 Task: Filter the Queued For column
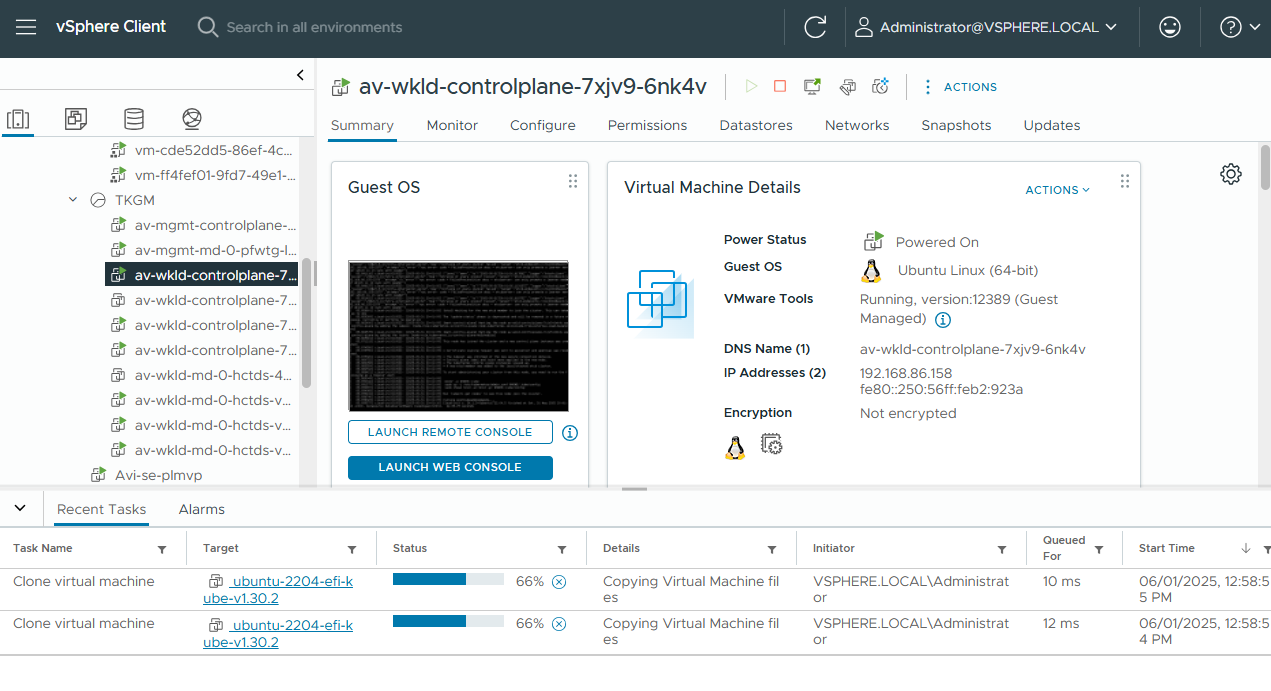(x=1099, y=550)
